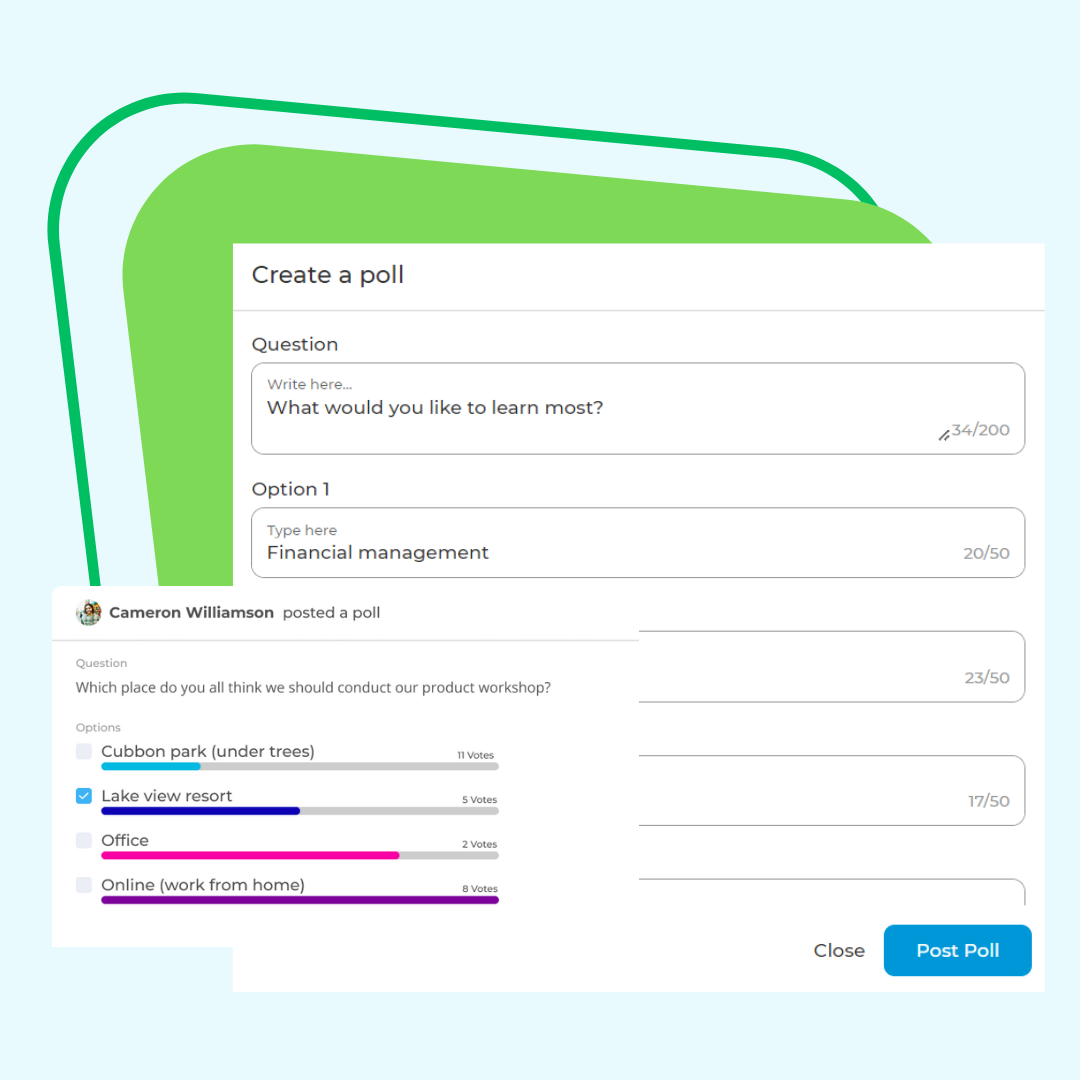
Task: Focus the Question text area
Action: point(638,408)
